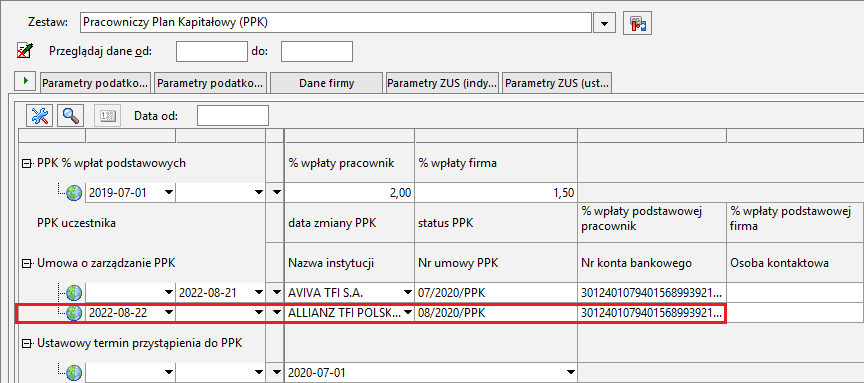Open the ALLIANZ TFI POLSKA institution dropdown
This screenshot has height=383, width=864.
pyautogui.click(x=408, y=313)
